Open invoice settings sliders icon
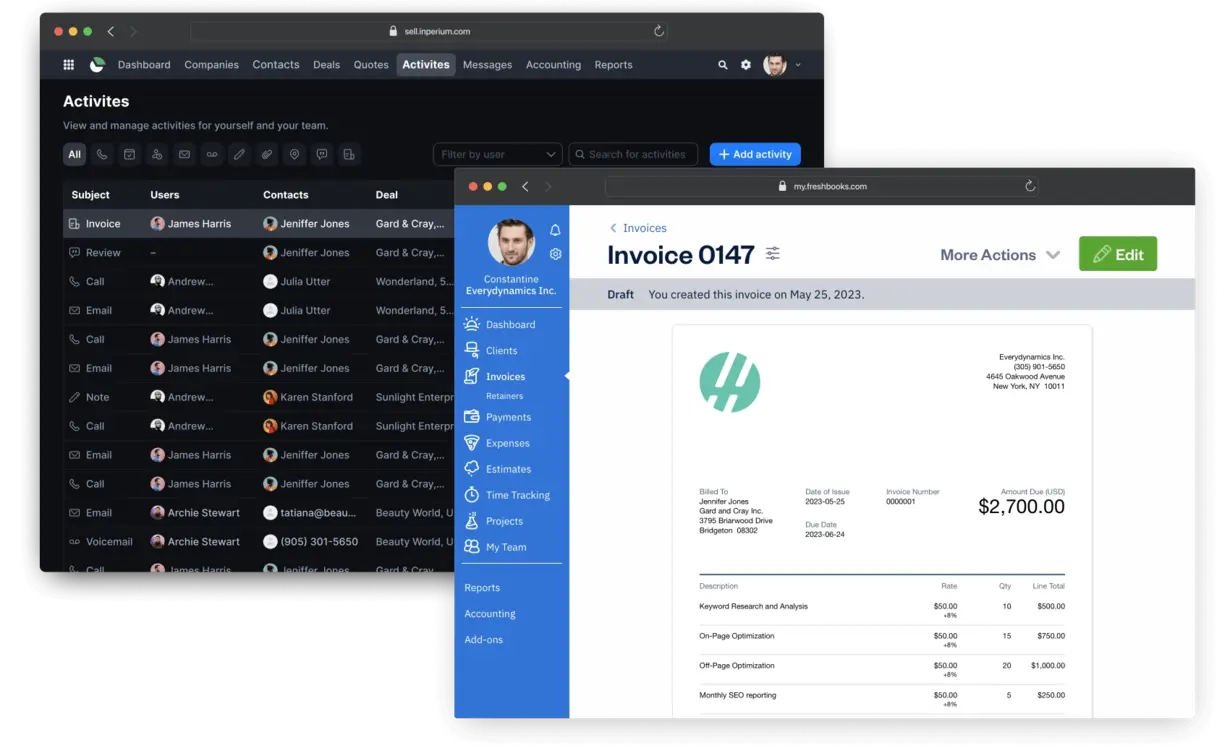The width and height of the screenshot is (1230, 753). (x=773, y=254)
